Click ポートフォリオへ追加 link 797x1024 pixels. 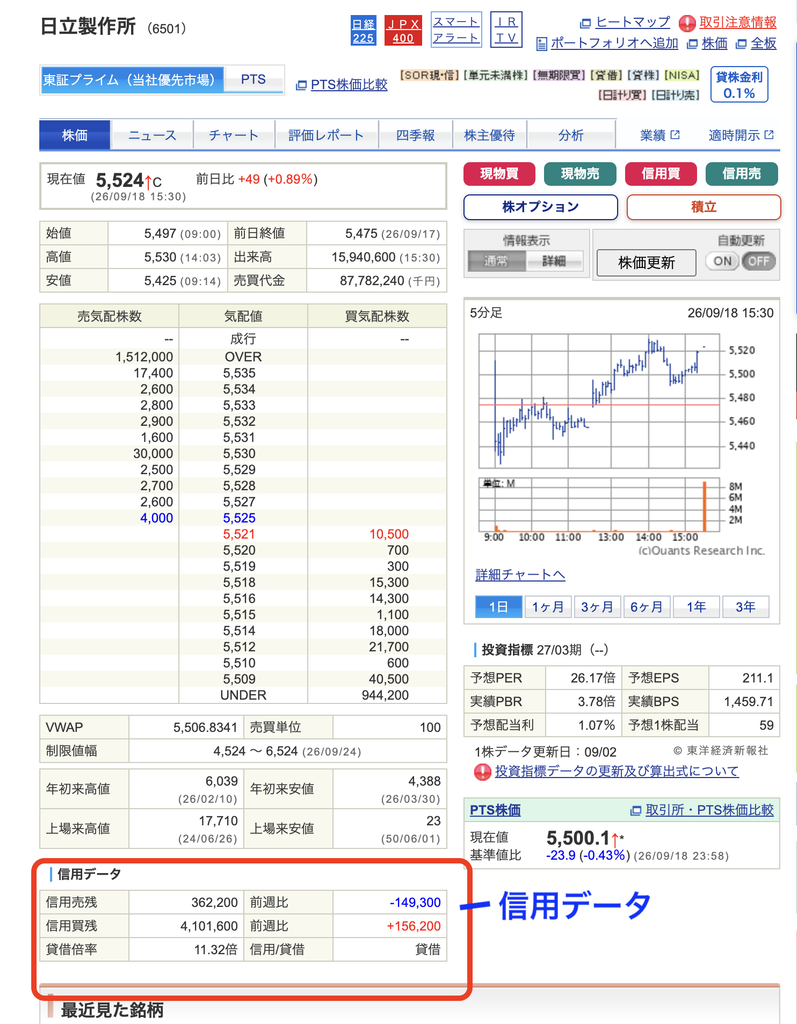pos(614,43)
